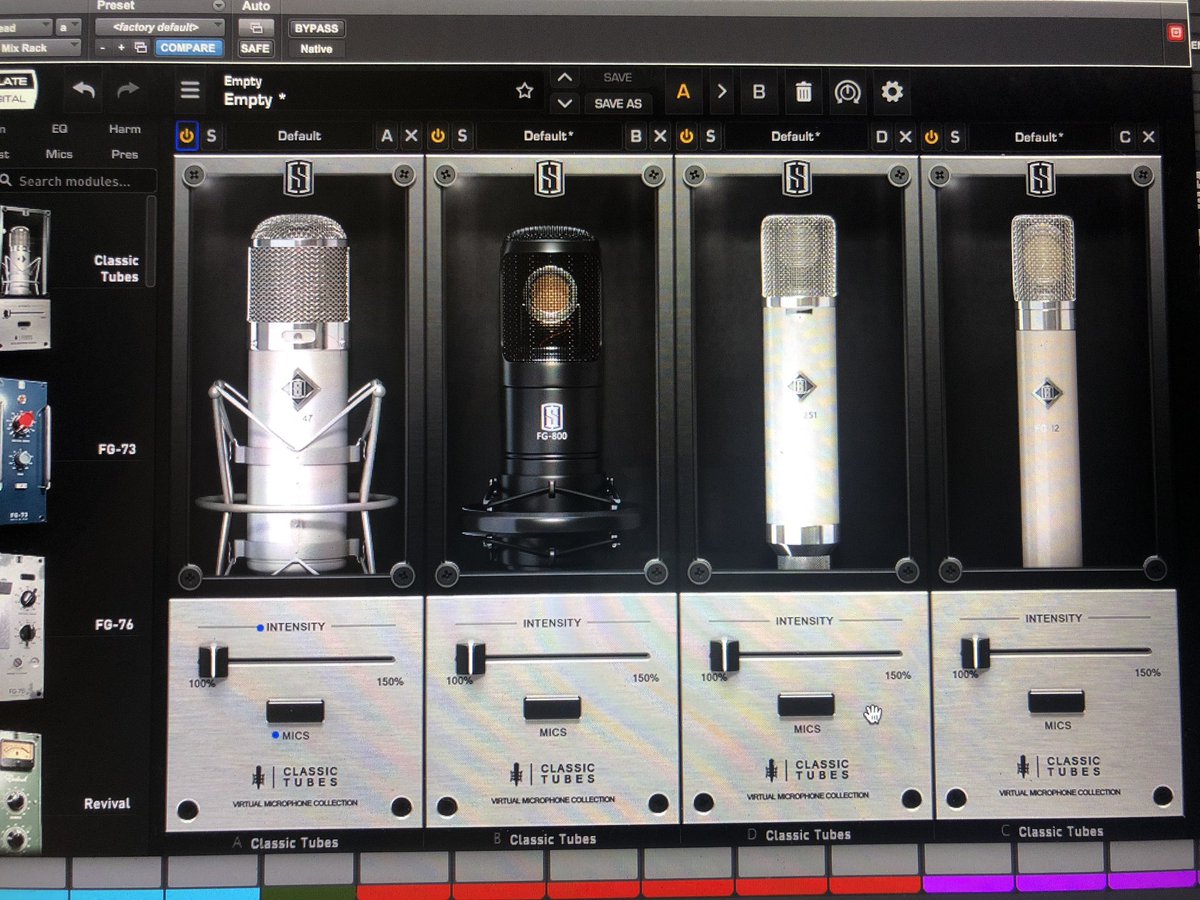Viewport: 1200px width, 900px height.
Task: Select the FG-47 microphone image
Action: click(x=296, y=395)
